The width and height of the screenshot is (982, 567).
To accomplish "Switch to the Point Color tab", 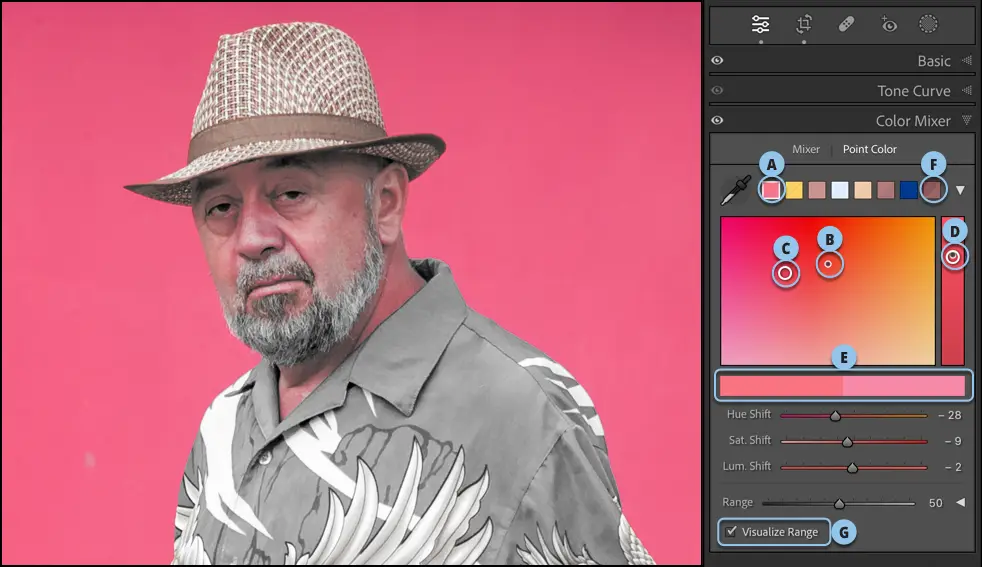I will click(869, 149).
